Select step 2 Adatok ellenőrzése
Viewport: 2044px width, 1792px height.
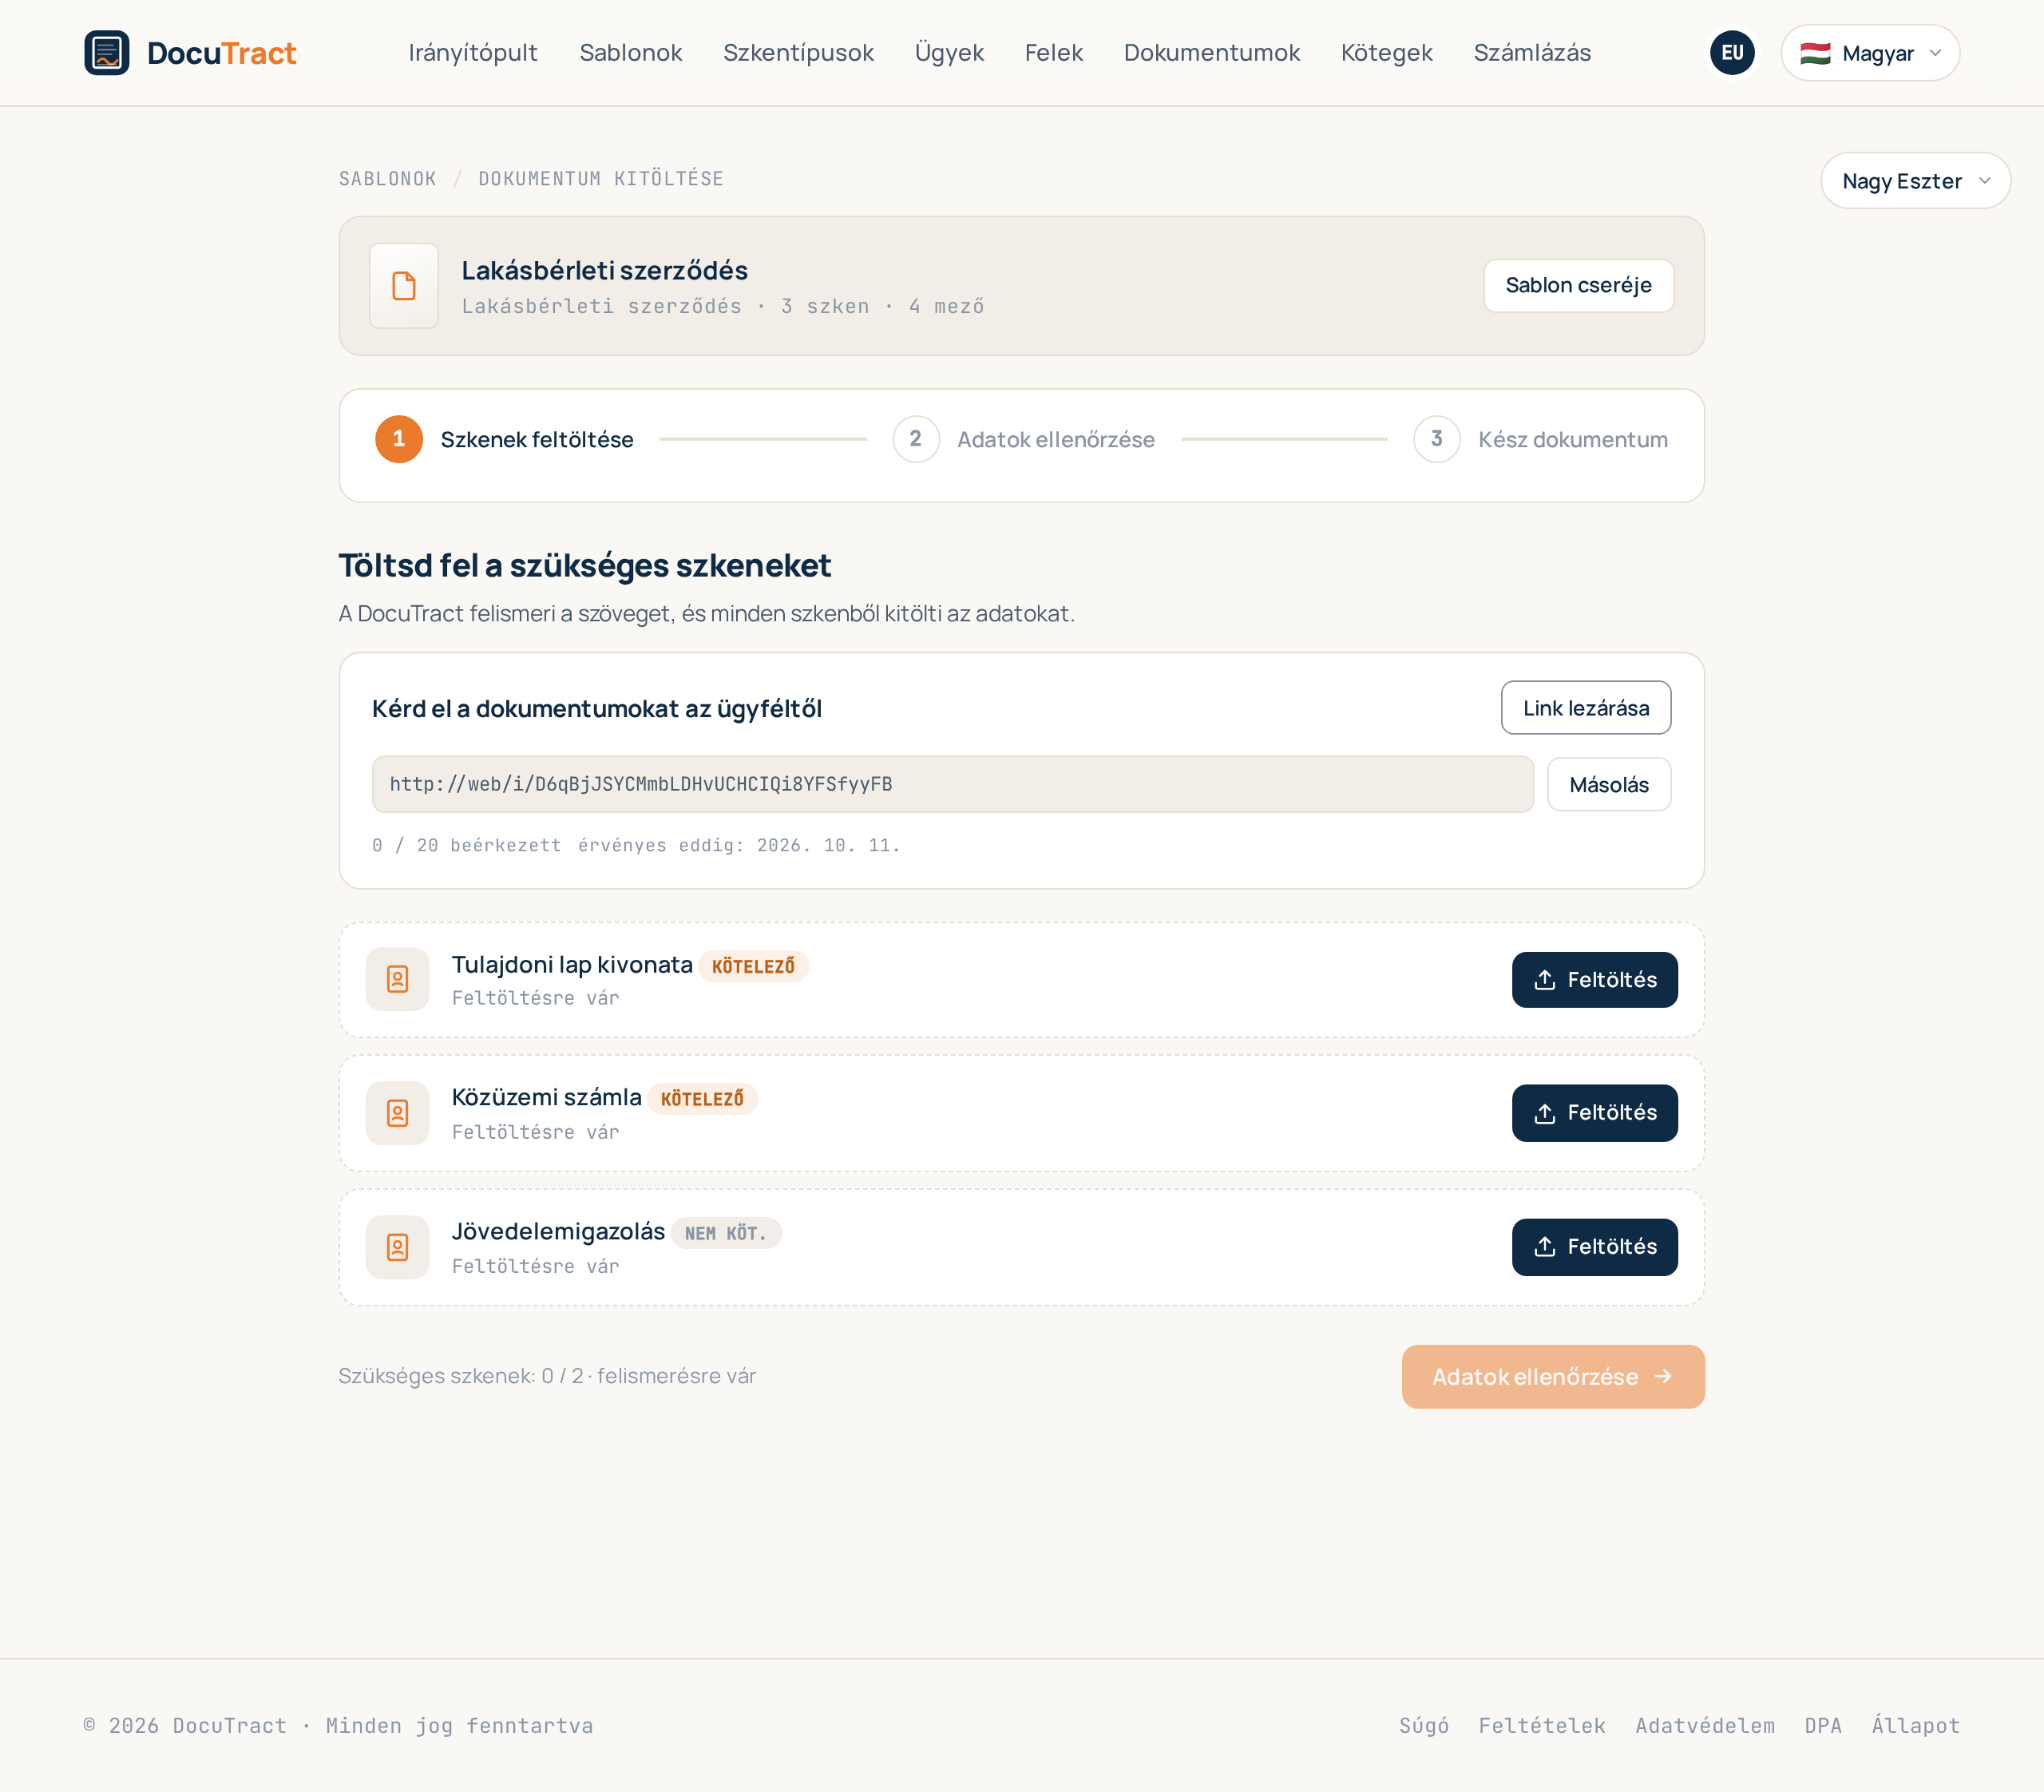(x=1024, y=440)
